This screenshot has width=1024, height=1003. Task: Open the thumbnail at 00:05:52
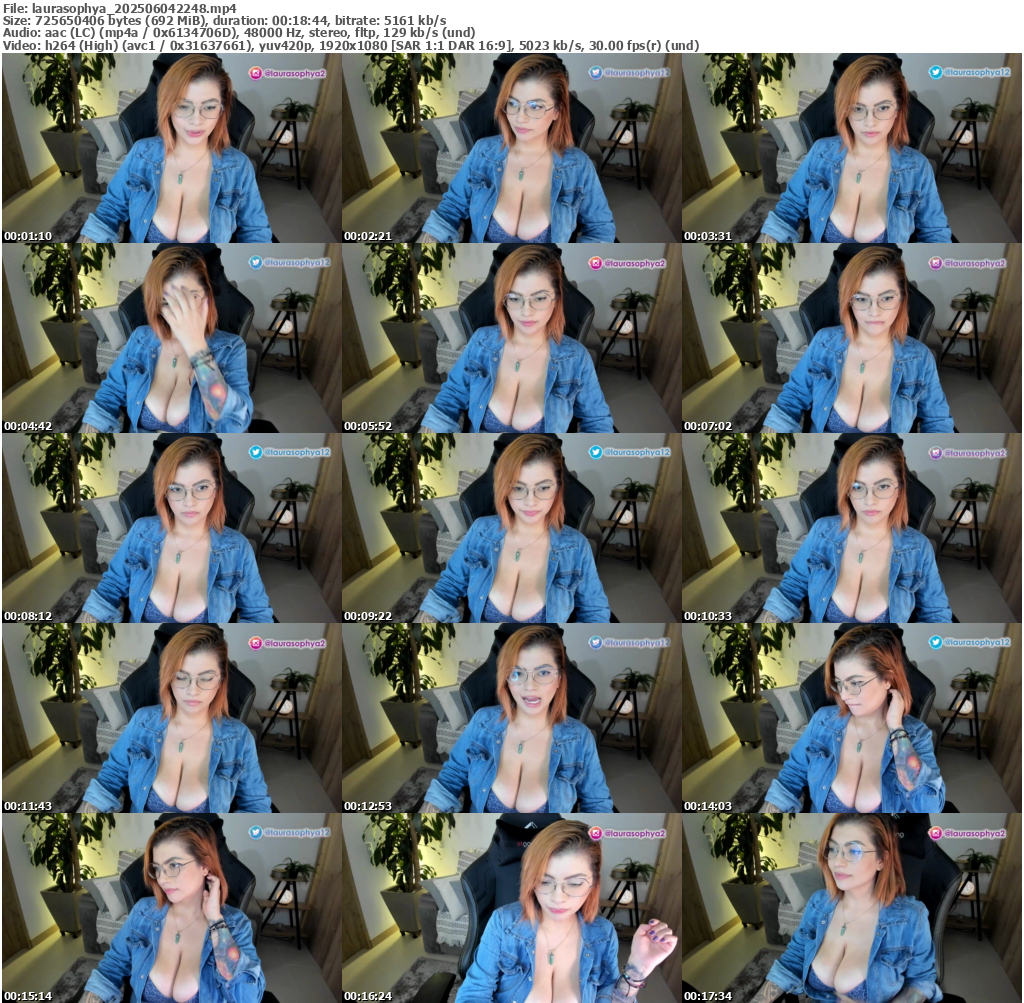[511, 338]
